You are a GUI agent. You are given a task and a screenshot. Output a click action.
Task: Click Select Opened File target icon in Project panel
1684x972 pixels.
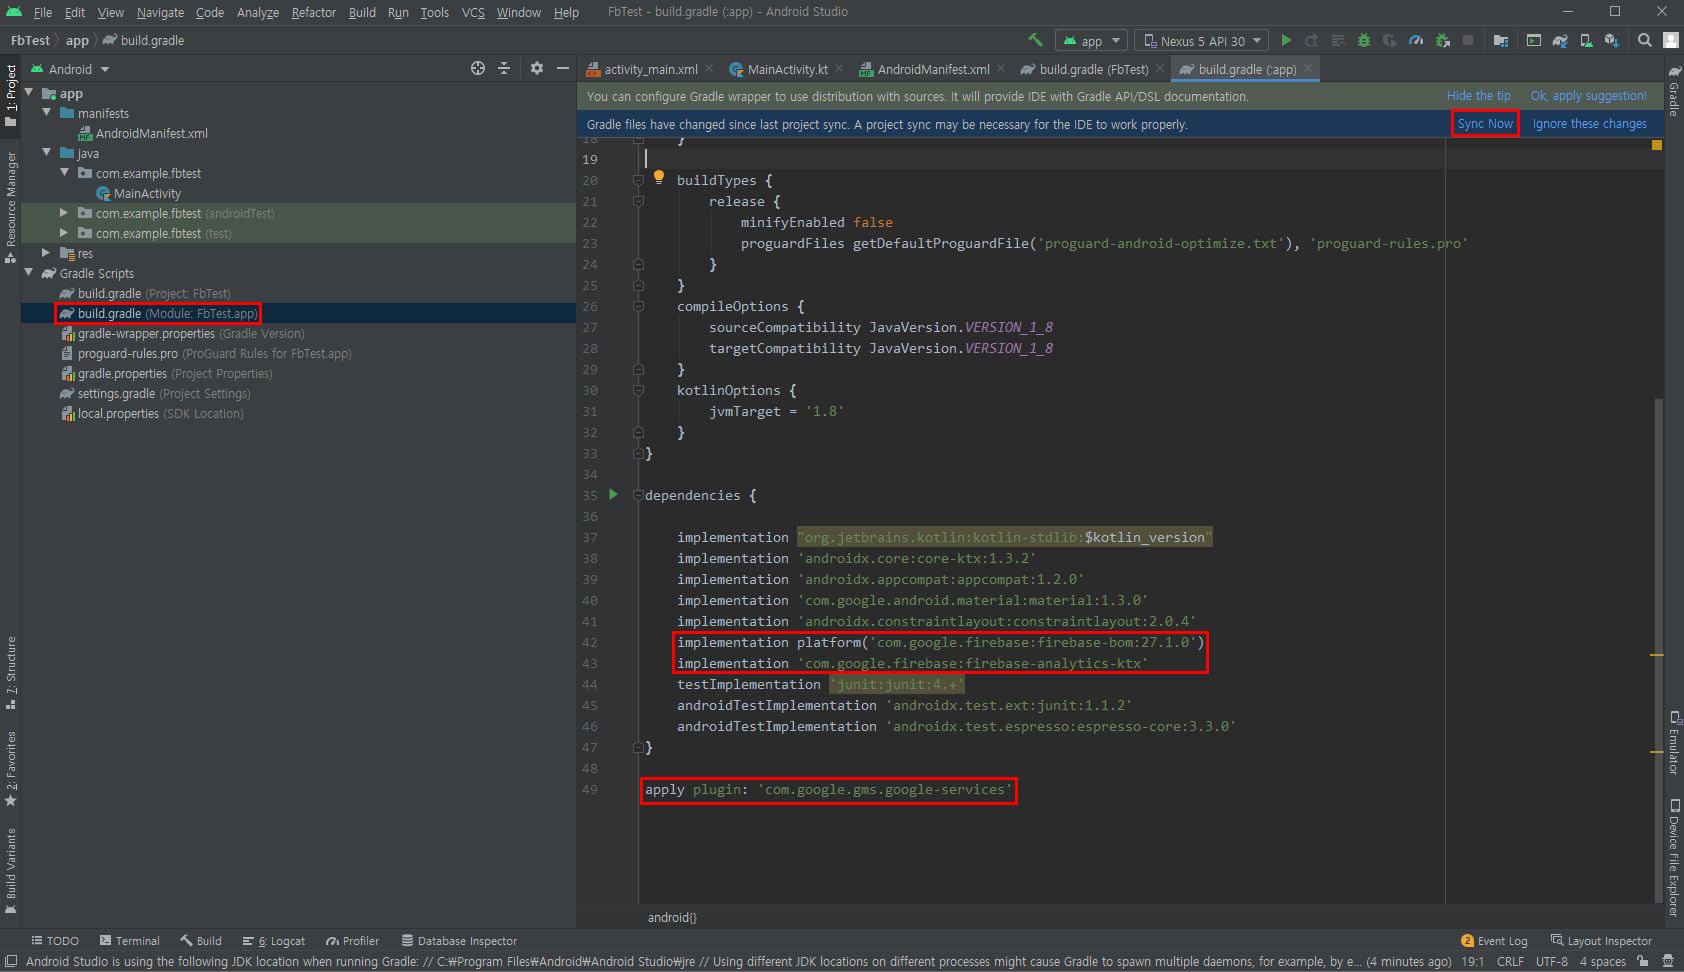(478, 68)
